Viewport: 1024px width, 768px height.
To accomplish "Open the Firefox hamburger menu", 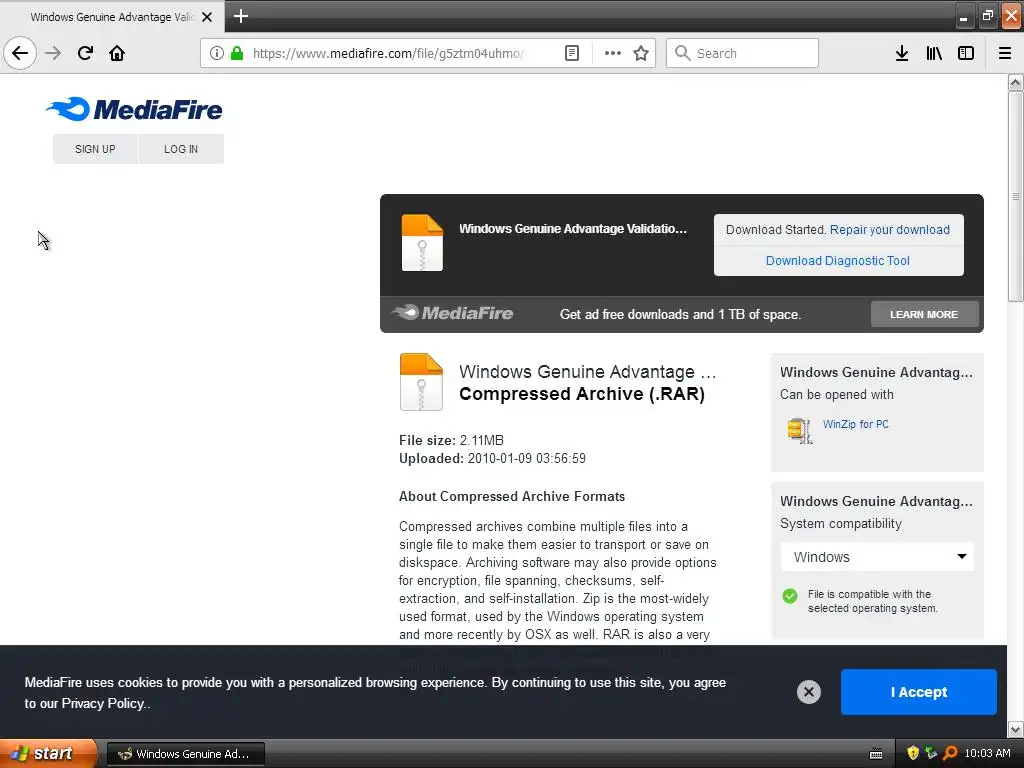I will 1005,53.
